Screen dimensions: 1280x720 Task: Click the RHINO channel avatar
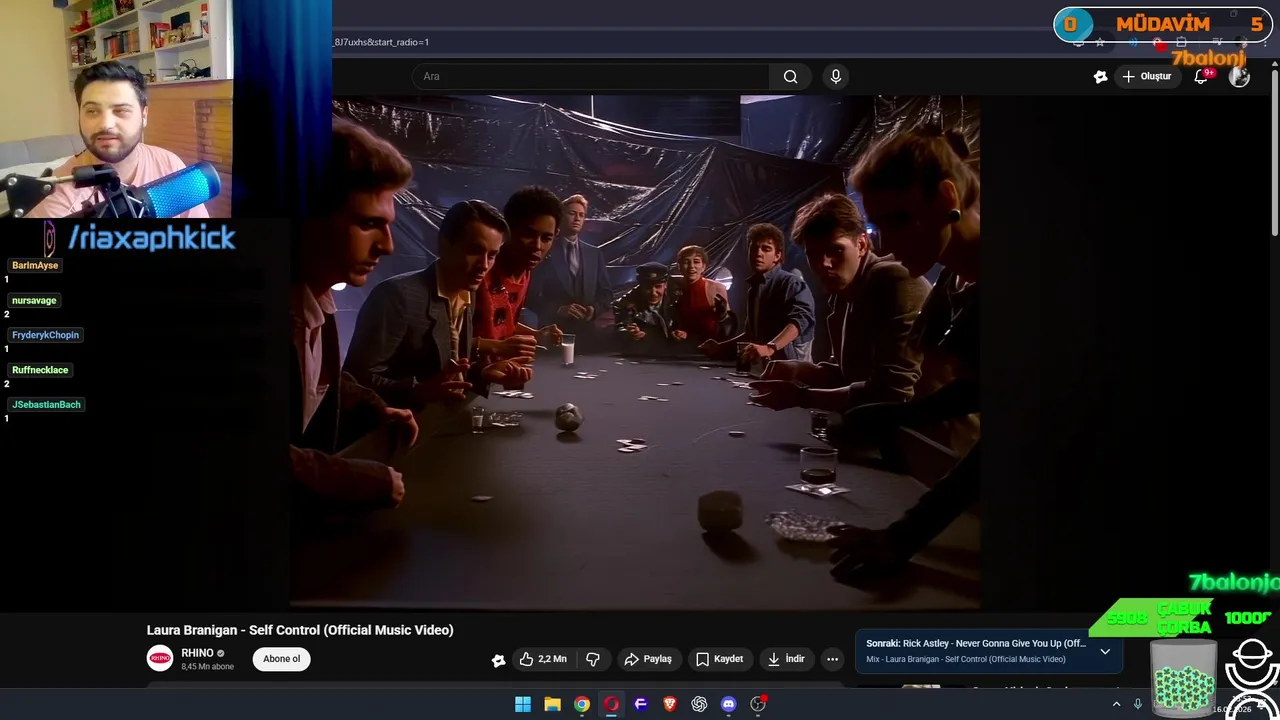coord(160,658)
